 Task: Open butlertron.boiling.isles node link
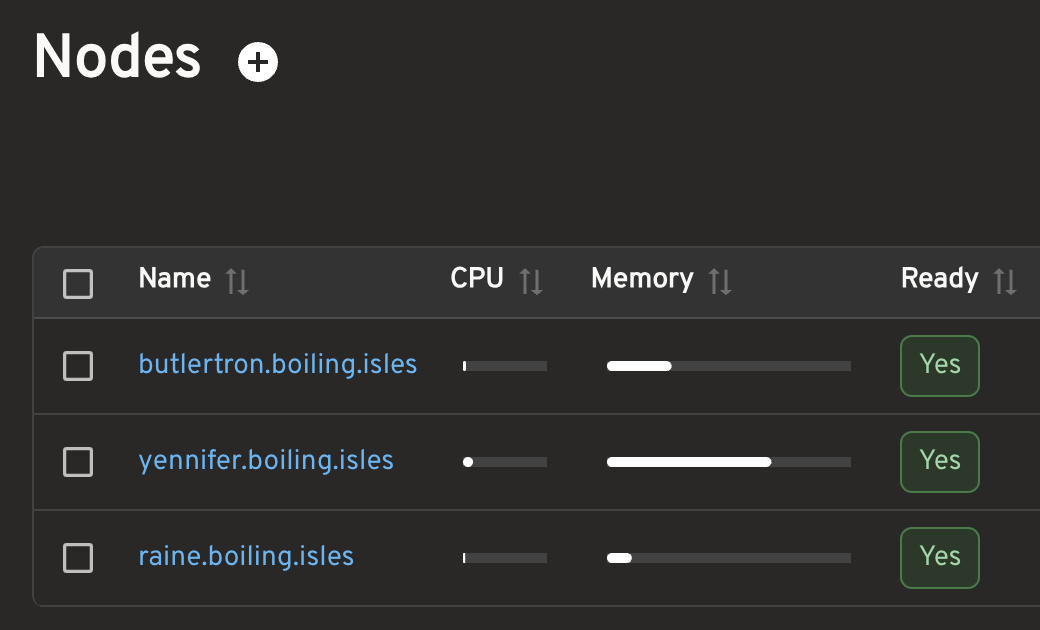277,364
